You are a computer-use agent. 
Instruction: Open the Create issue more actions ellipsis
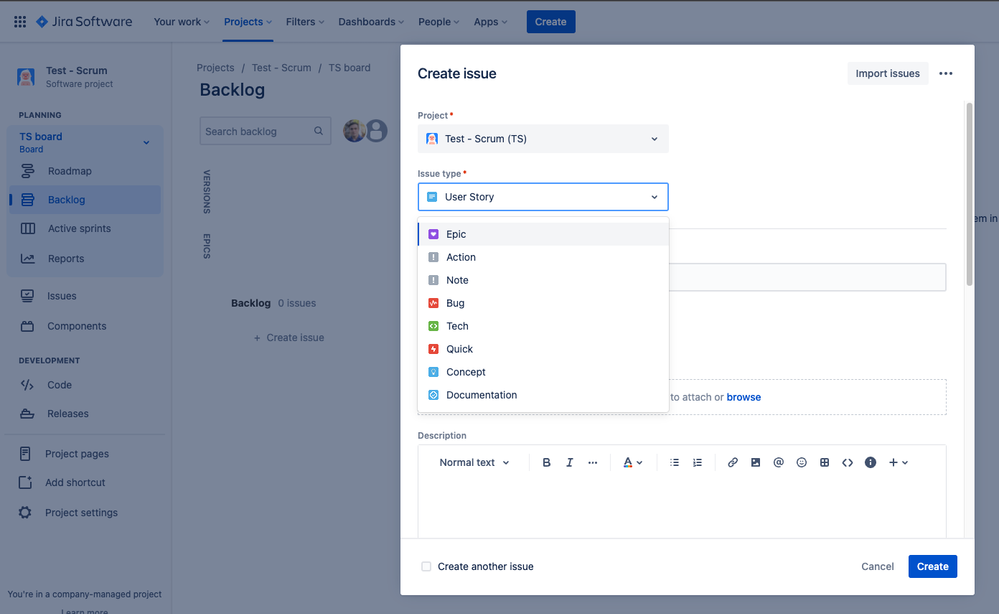pyautogui.click(x=945, y=73)
